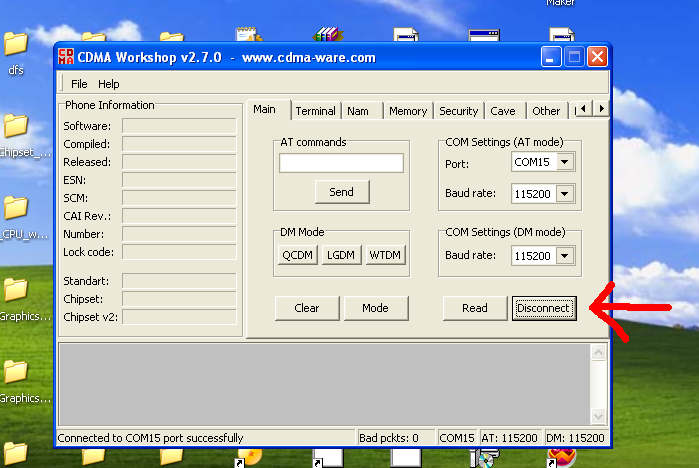Open the File menu
Image resolution: width=699 pixels, height=468 pixels.
79,84
